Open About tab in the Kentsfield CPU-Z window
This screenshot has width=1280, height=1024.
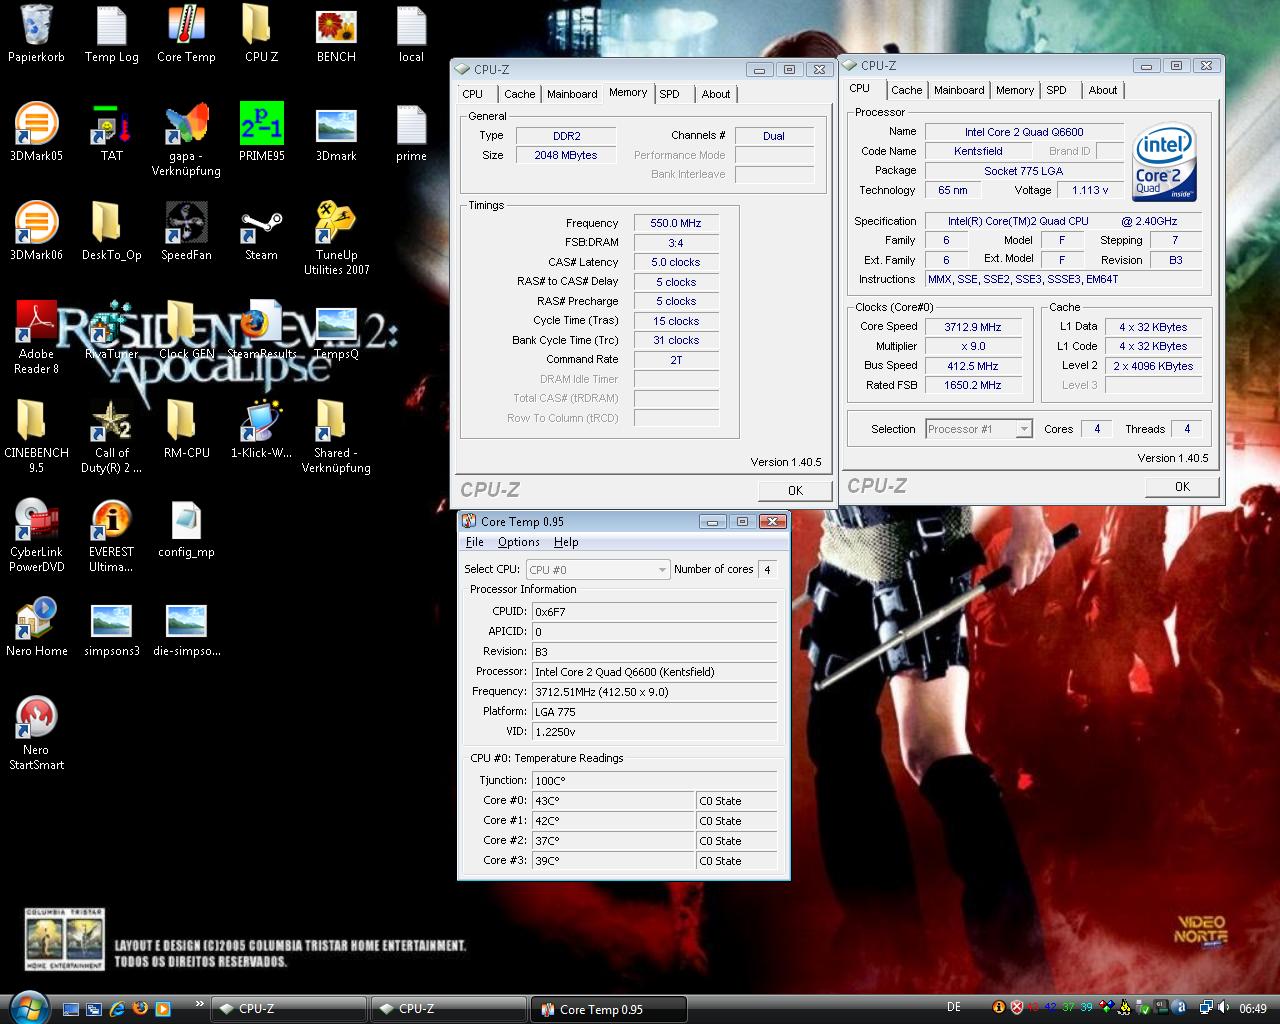coord(1103,90)
